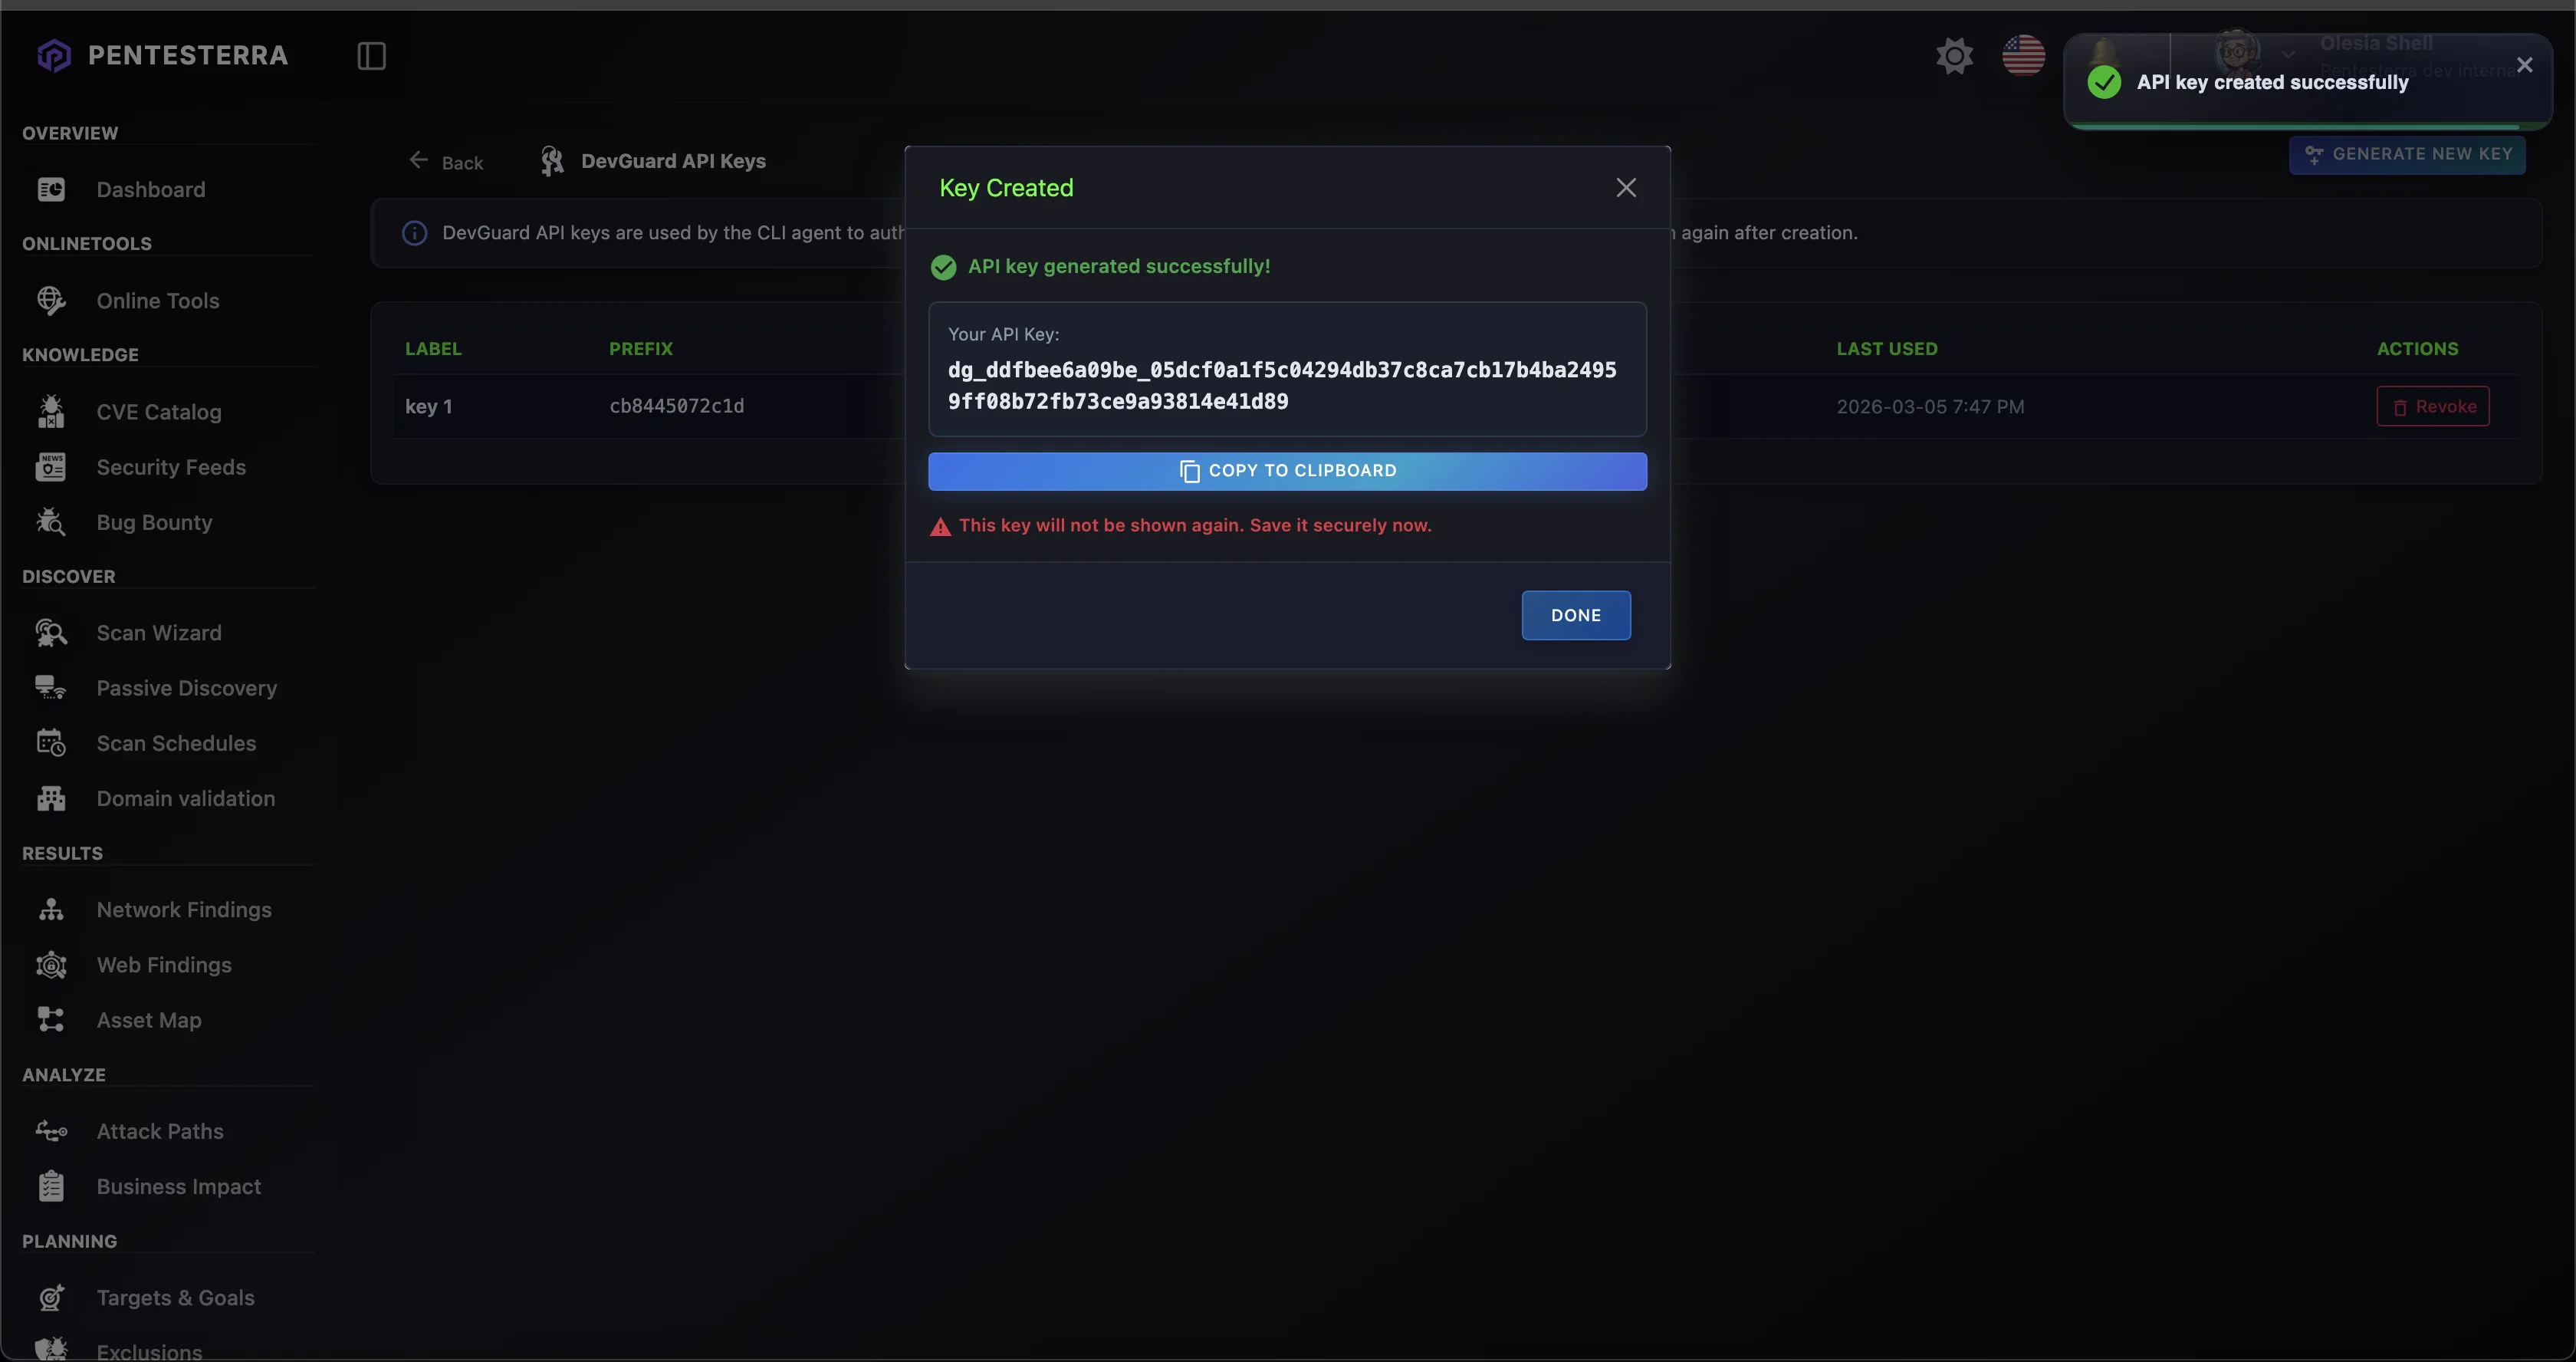This screenshot has width=2576, height=1362.
Task: Click the PREFIX column header
Action: pyautogui.click(x=641, y=349)
